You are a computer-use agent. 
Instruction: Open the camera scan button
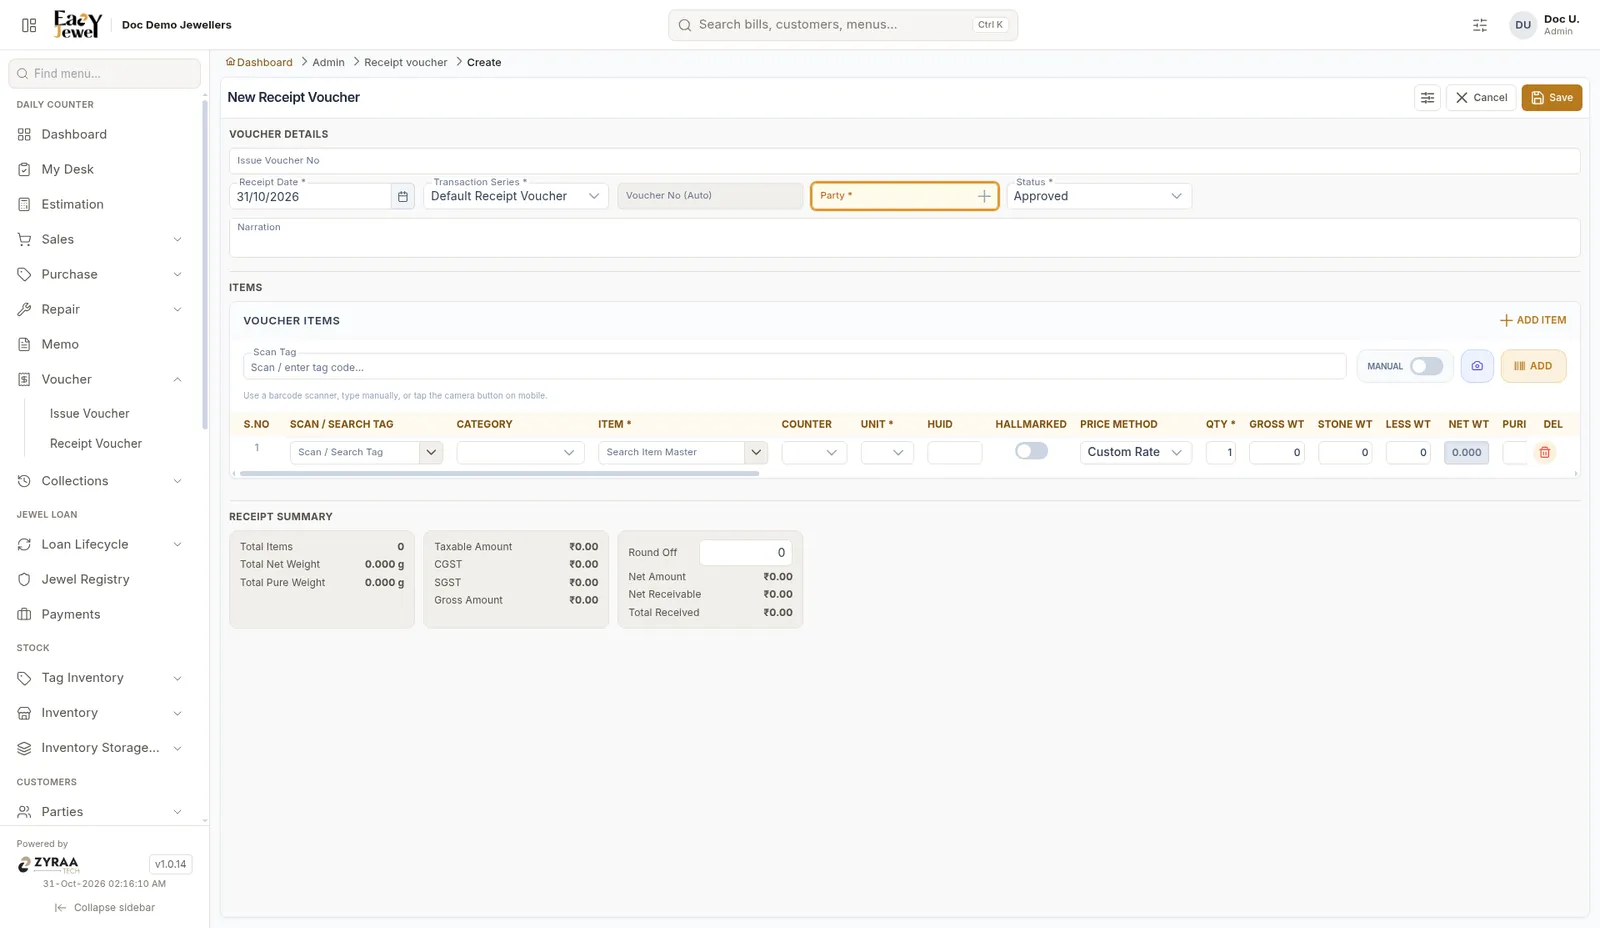click(1477, 366)
